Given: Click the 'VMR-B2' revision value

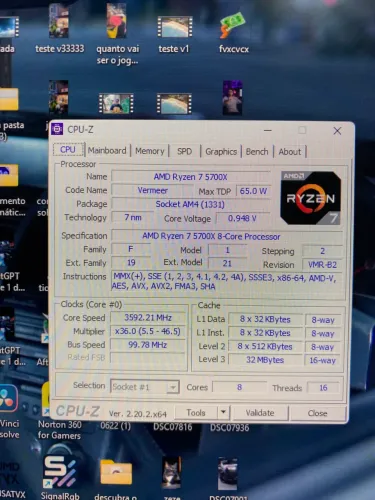Looking at the screenshot, I should pos(322,265).
